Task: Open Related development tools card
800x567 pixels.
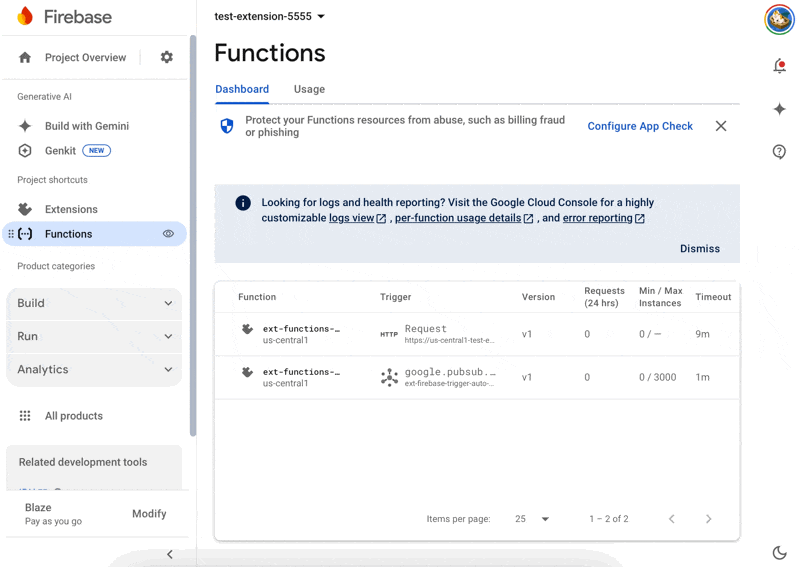Action: click(94, 467)
